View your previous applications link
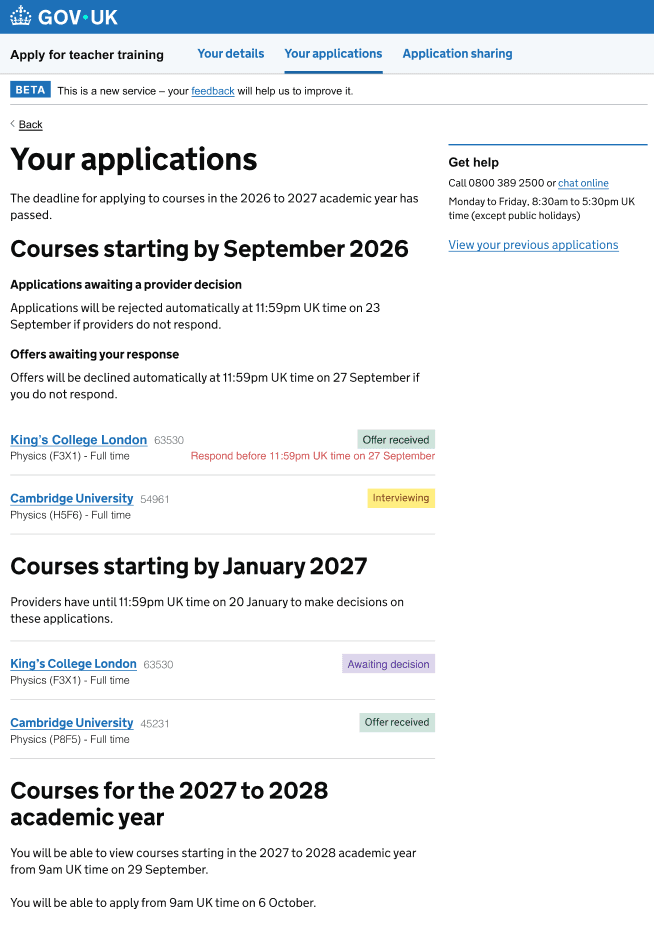This screenshot has width=654, height=925. [533, 245]
